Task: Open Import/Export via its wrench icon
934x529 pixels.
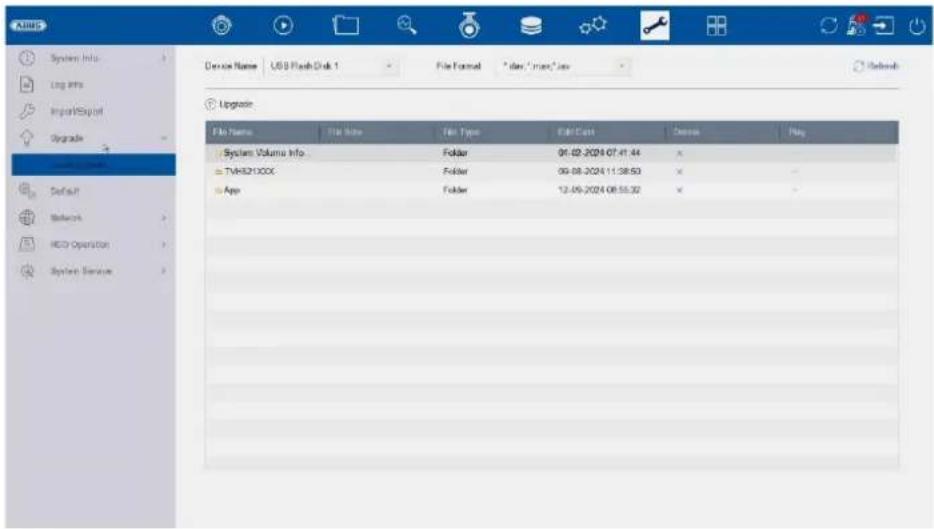Action: (x=27, y=111)
